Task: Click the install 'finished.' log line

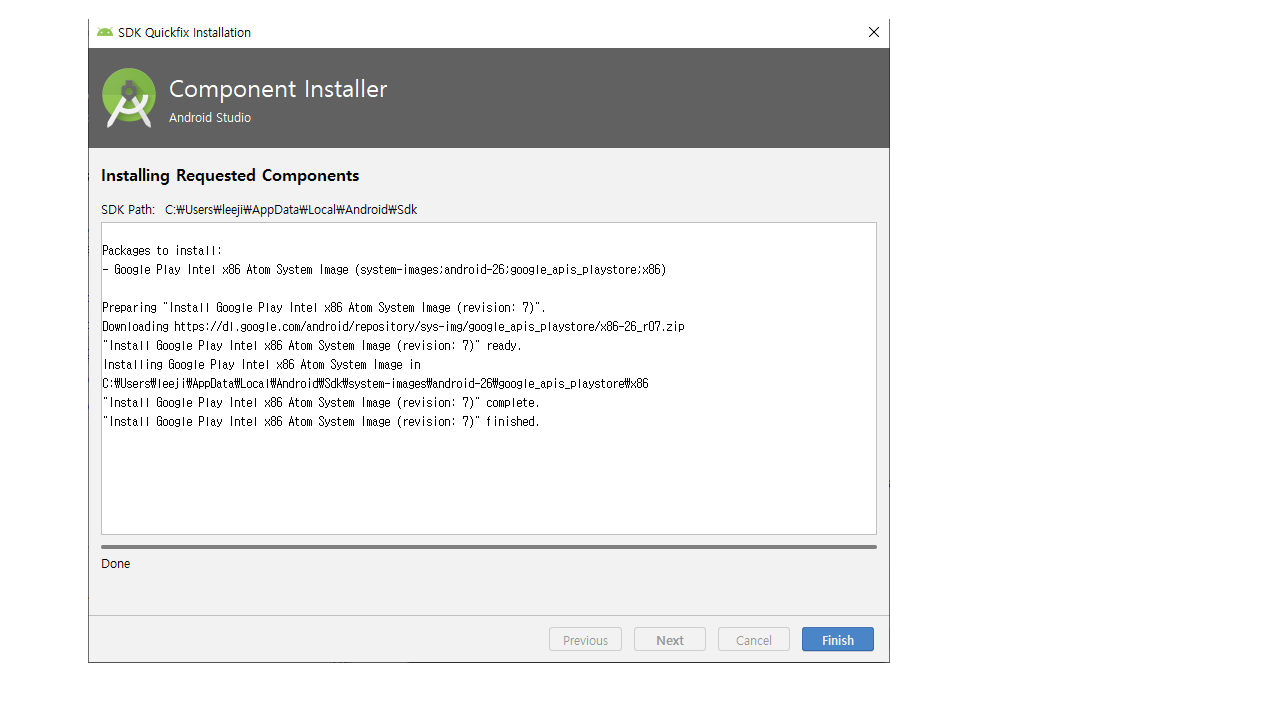Action: [321, 422]
